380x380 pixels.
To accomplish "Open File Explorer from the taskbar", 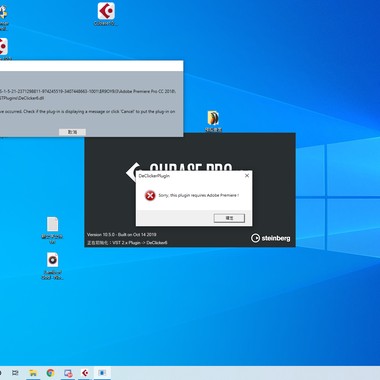I will coord(33,373).
